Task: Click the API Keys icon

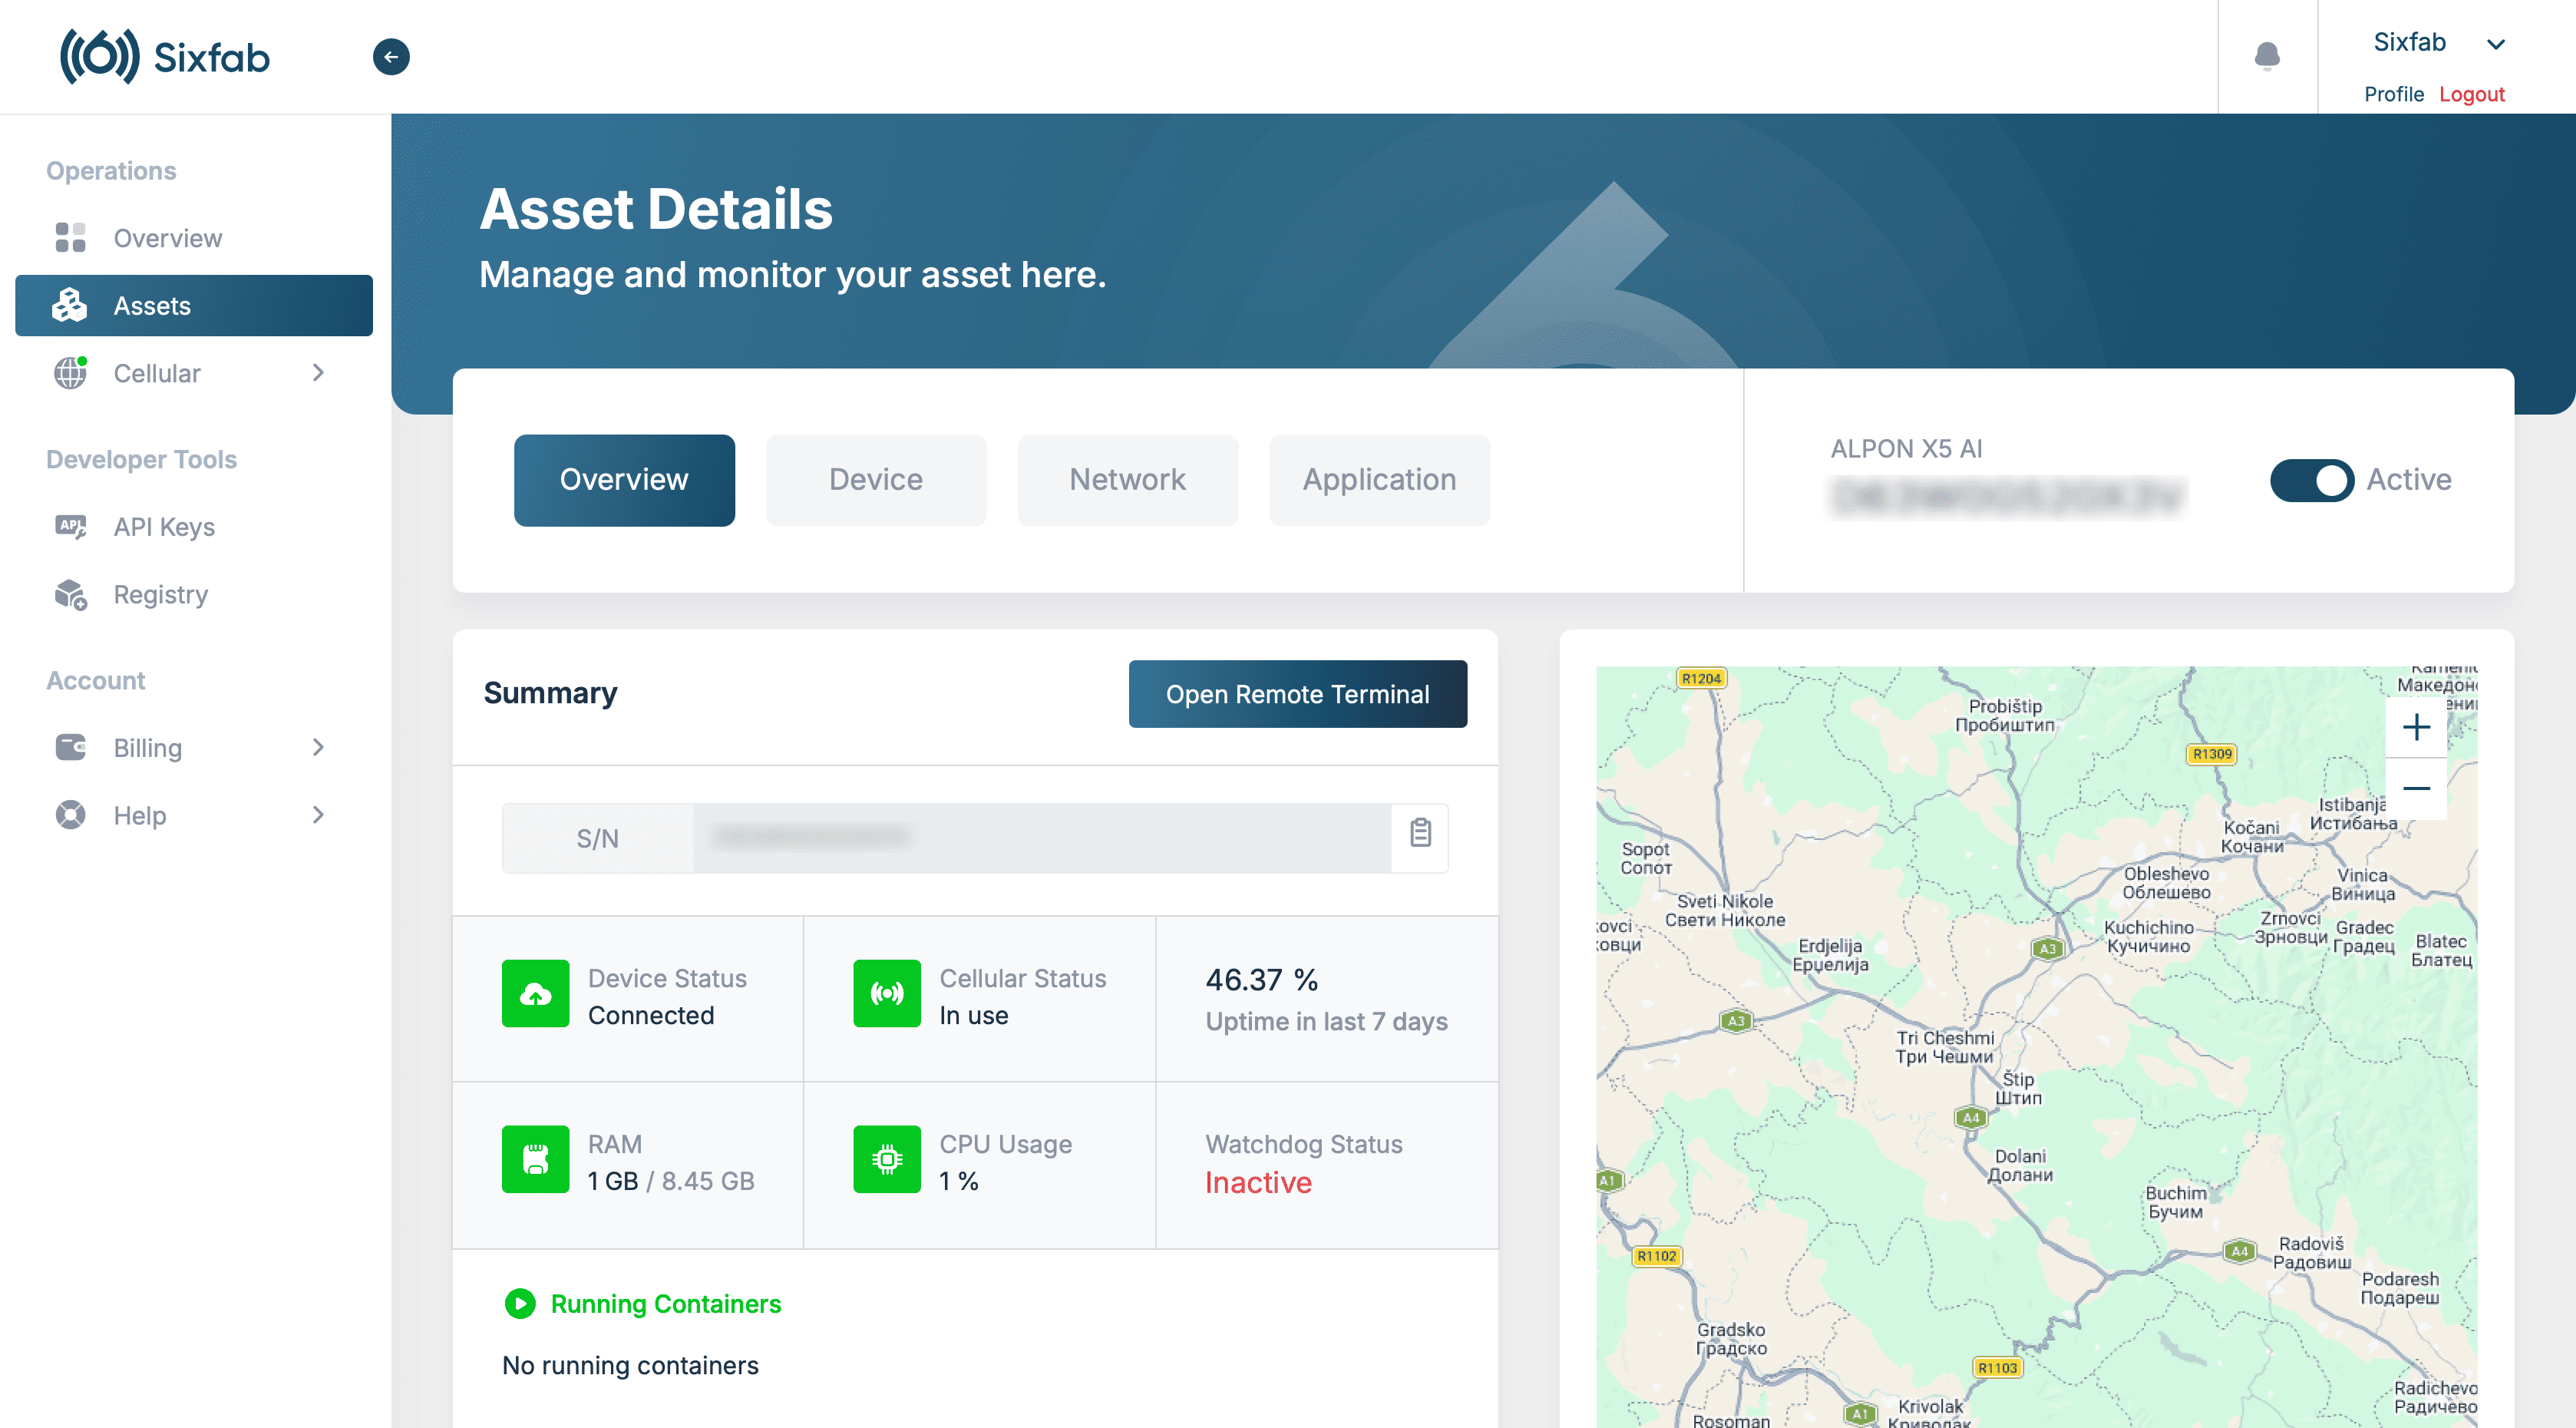Action: pyautogui.click(x=70, y=526)
